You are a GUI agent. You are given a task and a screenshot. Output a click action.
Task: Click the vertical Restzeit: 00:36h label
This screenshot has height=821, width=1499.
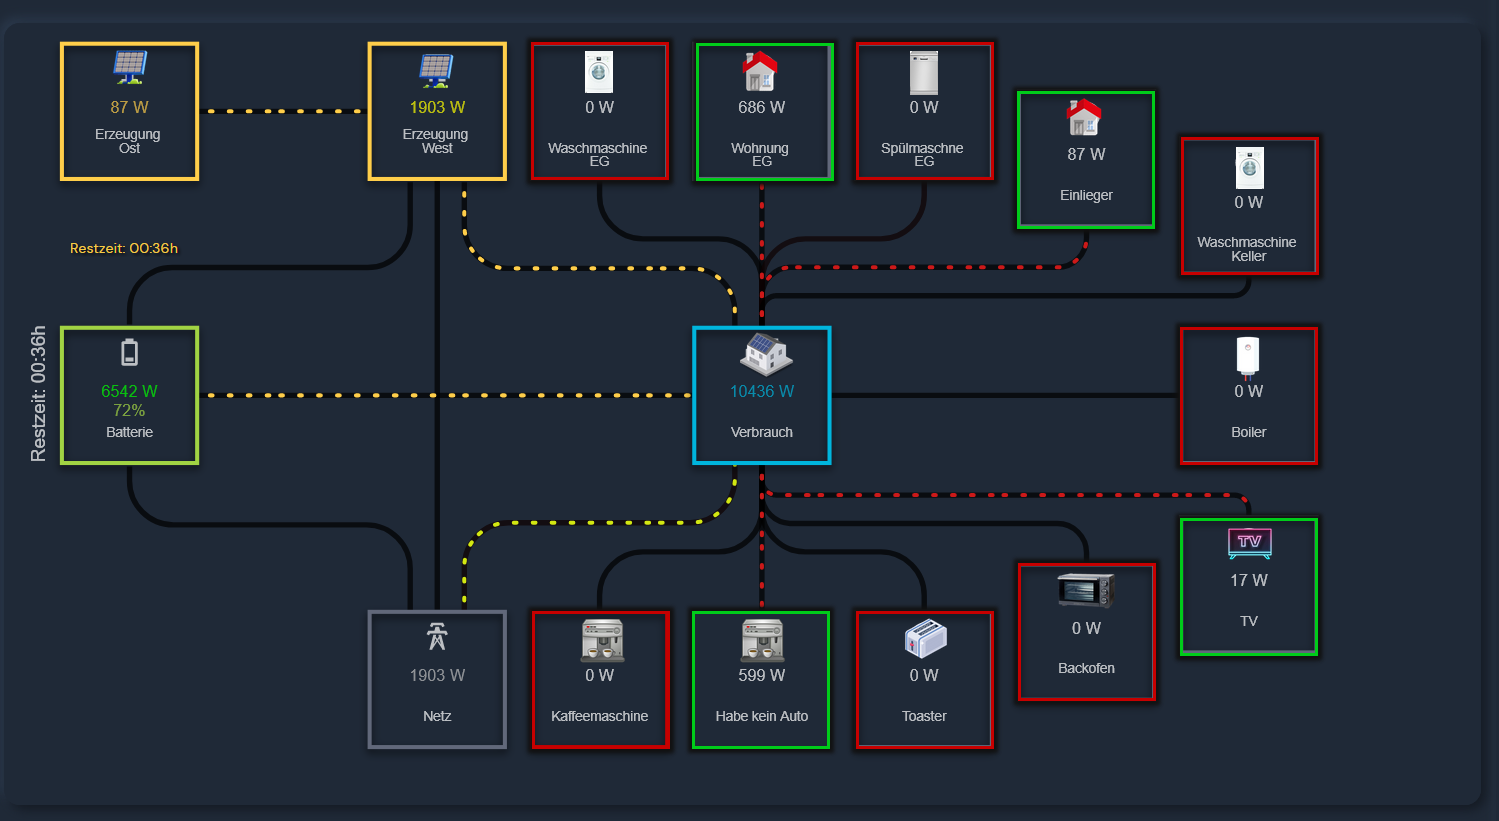(x=38, y=394)
